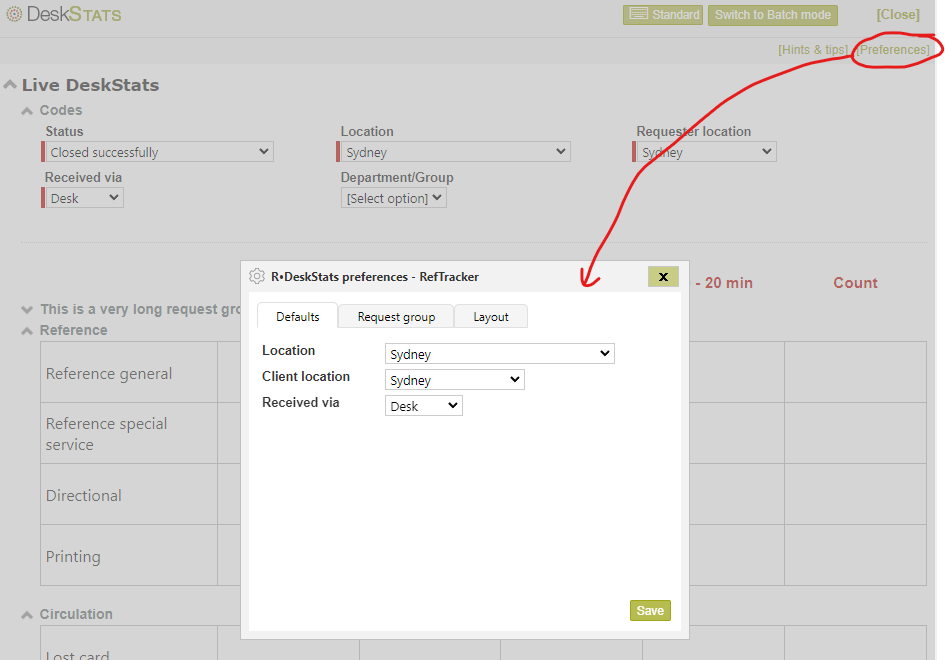
Task: Click the keyboard icon on Standard button
Action: 639,14
